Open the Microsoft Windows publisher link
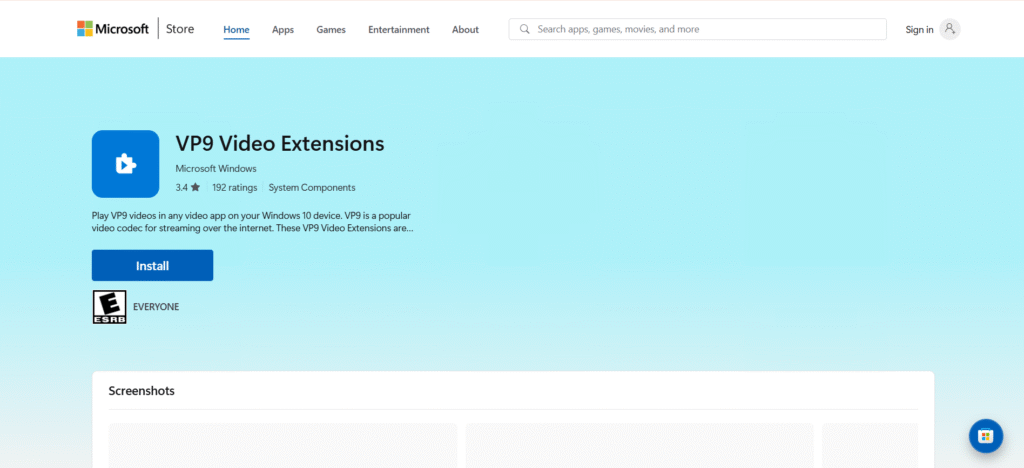1024x468 pixels. coord(216,168)
